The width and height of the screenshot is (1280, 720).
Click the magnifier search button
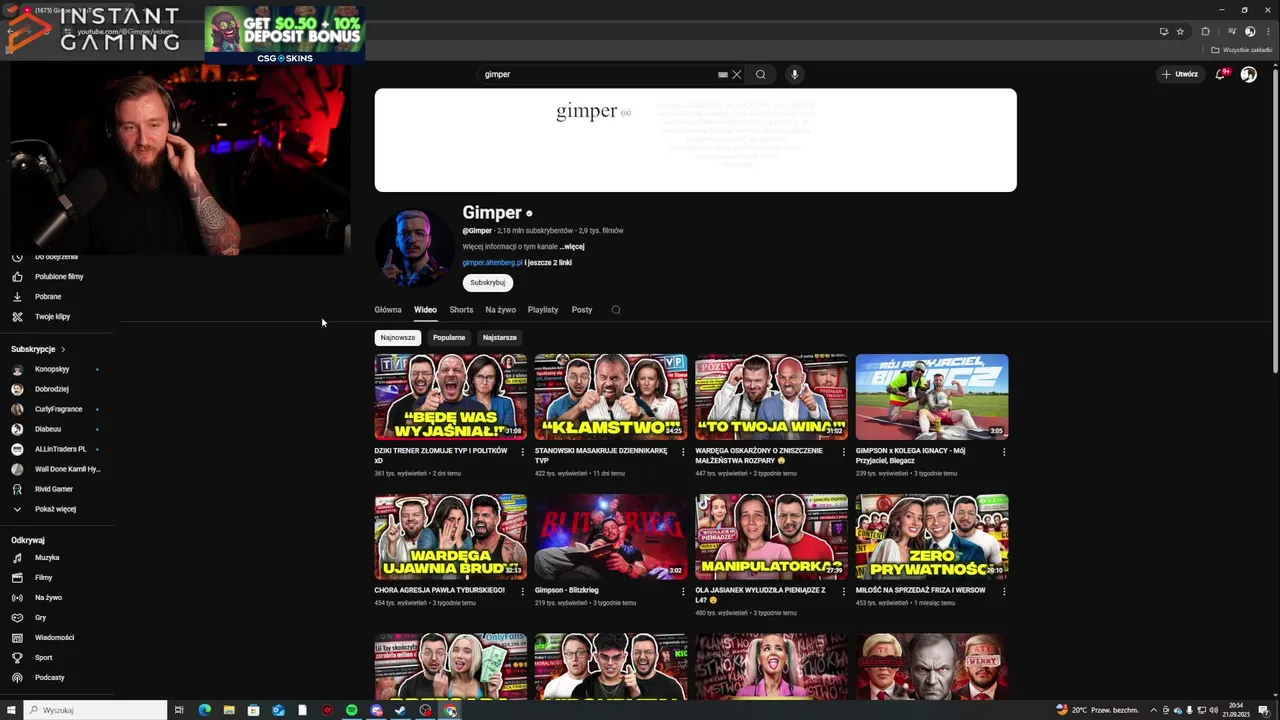pos(761,74)
